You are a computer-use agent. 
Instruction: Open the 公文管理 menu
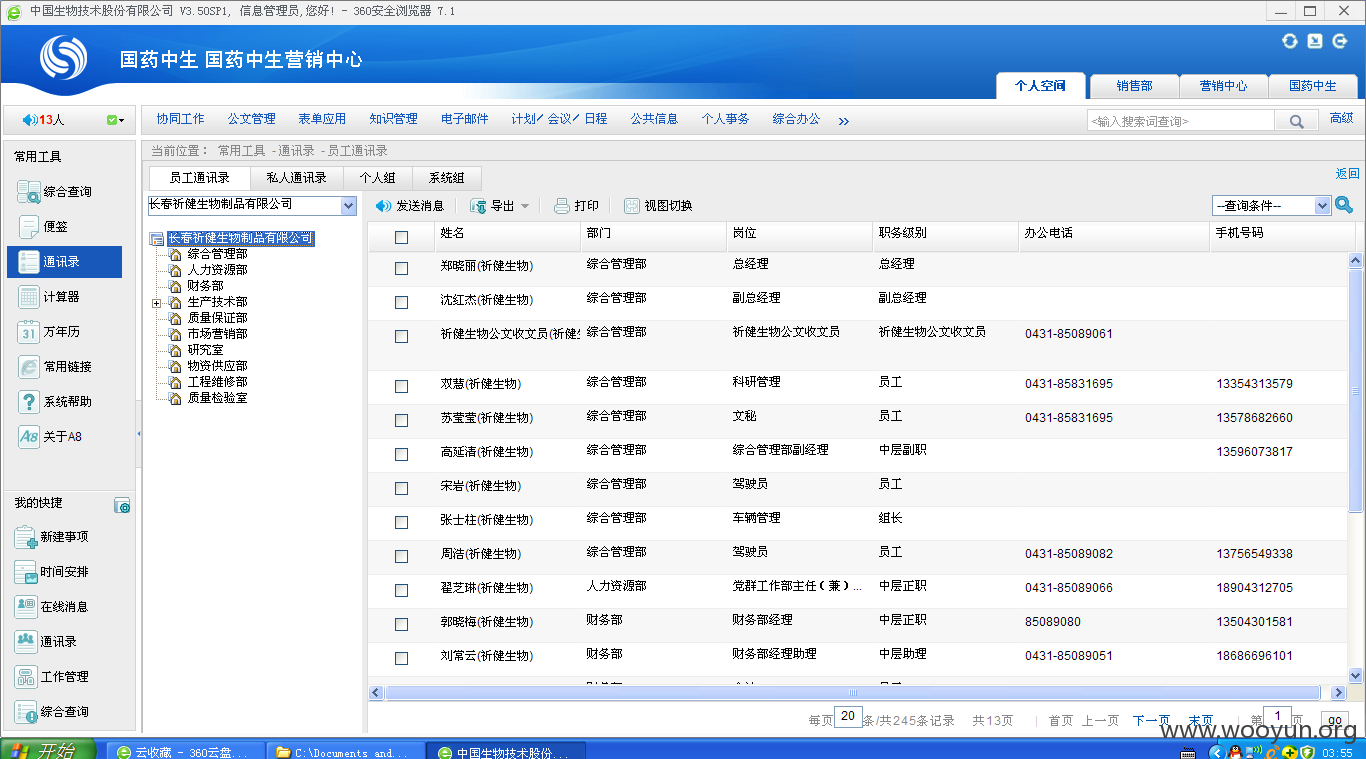point(251,119)
